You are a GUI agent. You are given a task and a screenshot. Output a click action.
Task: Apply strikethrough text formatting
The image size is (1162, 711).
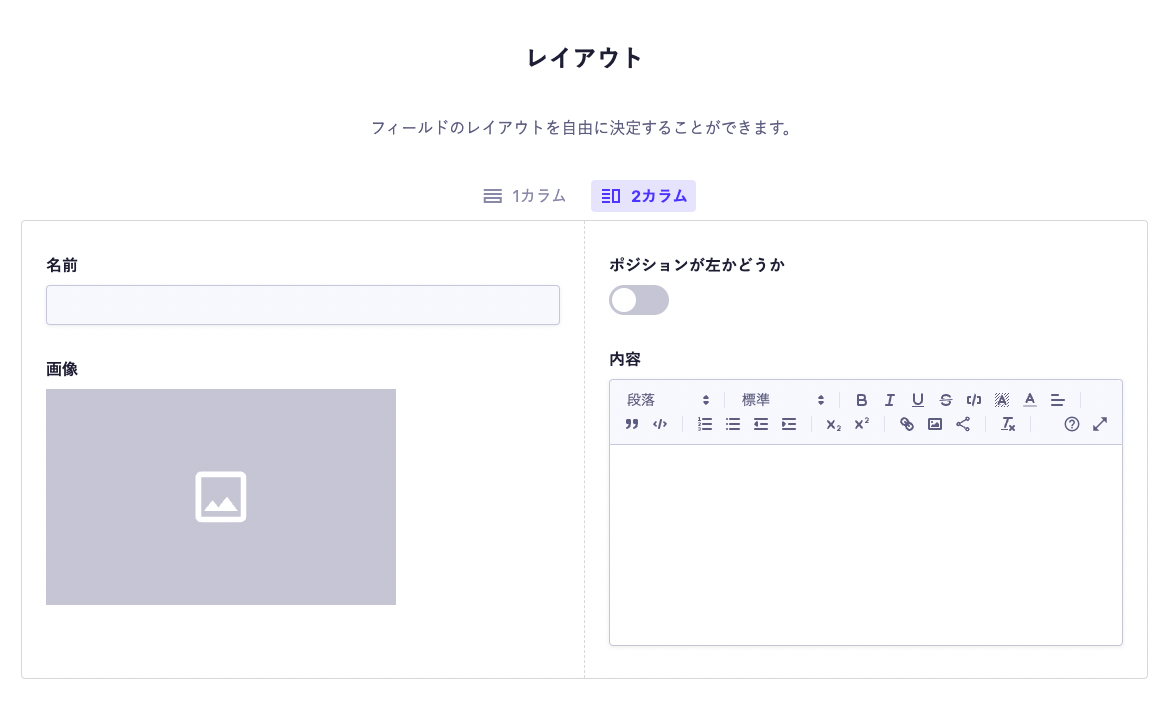pyautogui.click(x=945, y=400)
